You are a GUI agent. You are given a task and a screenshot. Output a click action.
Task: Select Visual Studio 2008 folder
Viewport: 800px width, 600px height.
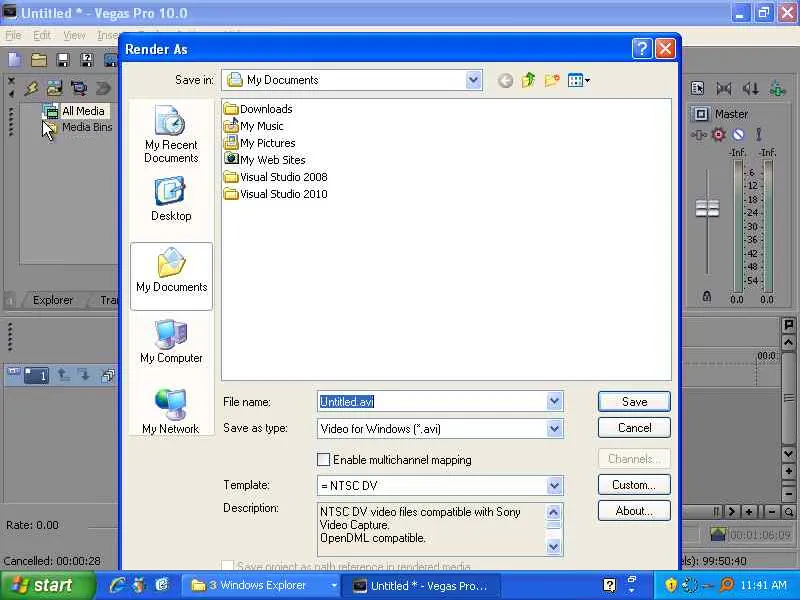coord(276,177)
